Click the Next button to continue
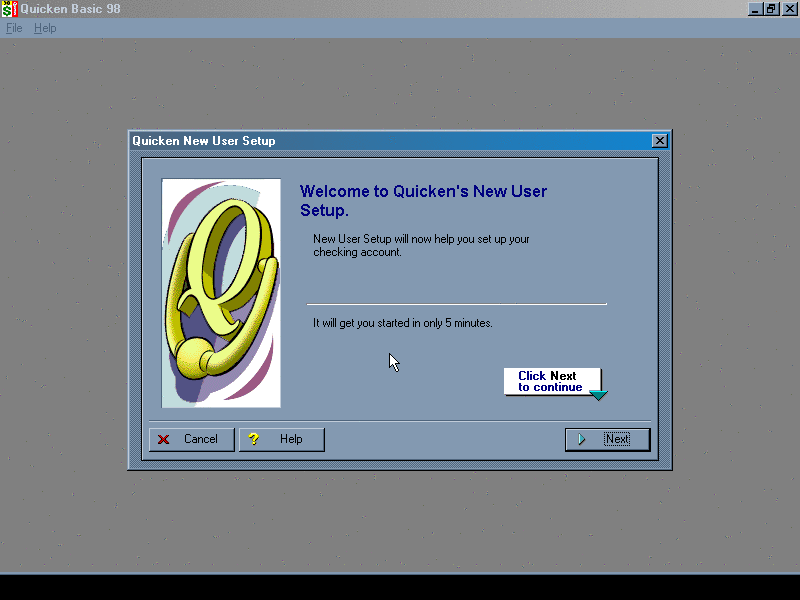 607,439
